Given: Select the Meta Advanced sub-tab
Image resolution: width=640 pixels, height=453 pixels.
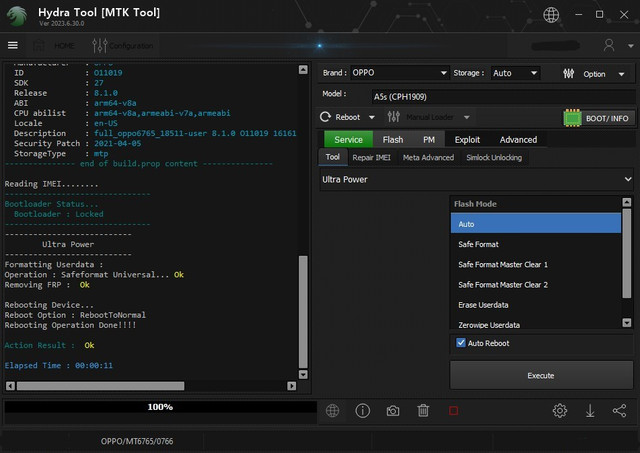Looking at the screenshot, I should coord(428,158).
